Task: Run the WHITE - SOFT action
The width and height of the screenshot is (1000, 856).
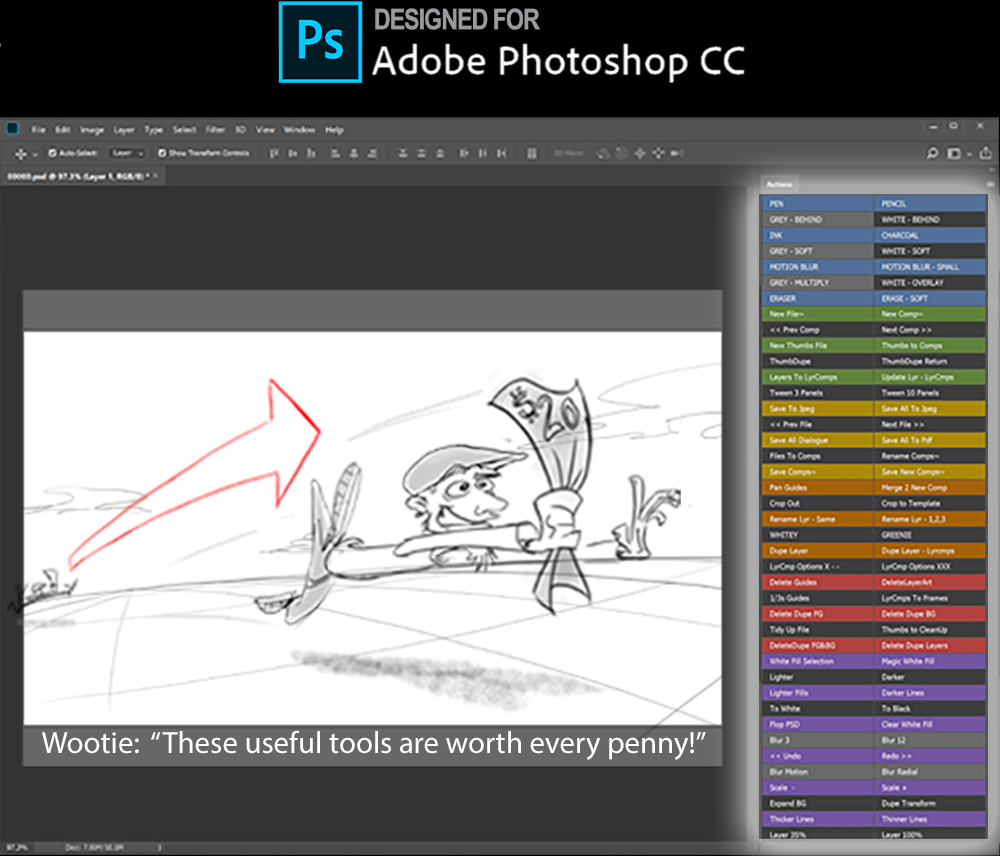Action: coord(930,251)
